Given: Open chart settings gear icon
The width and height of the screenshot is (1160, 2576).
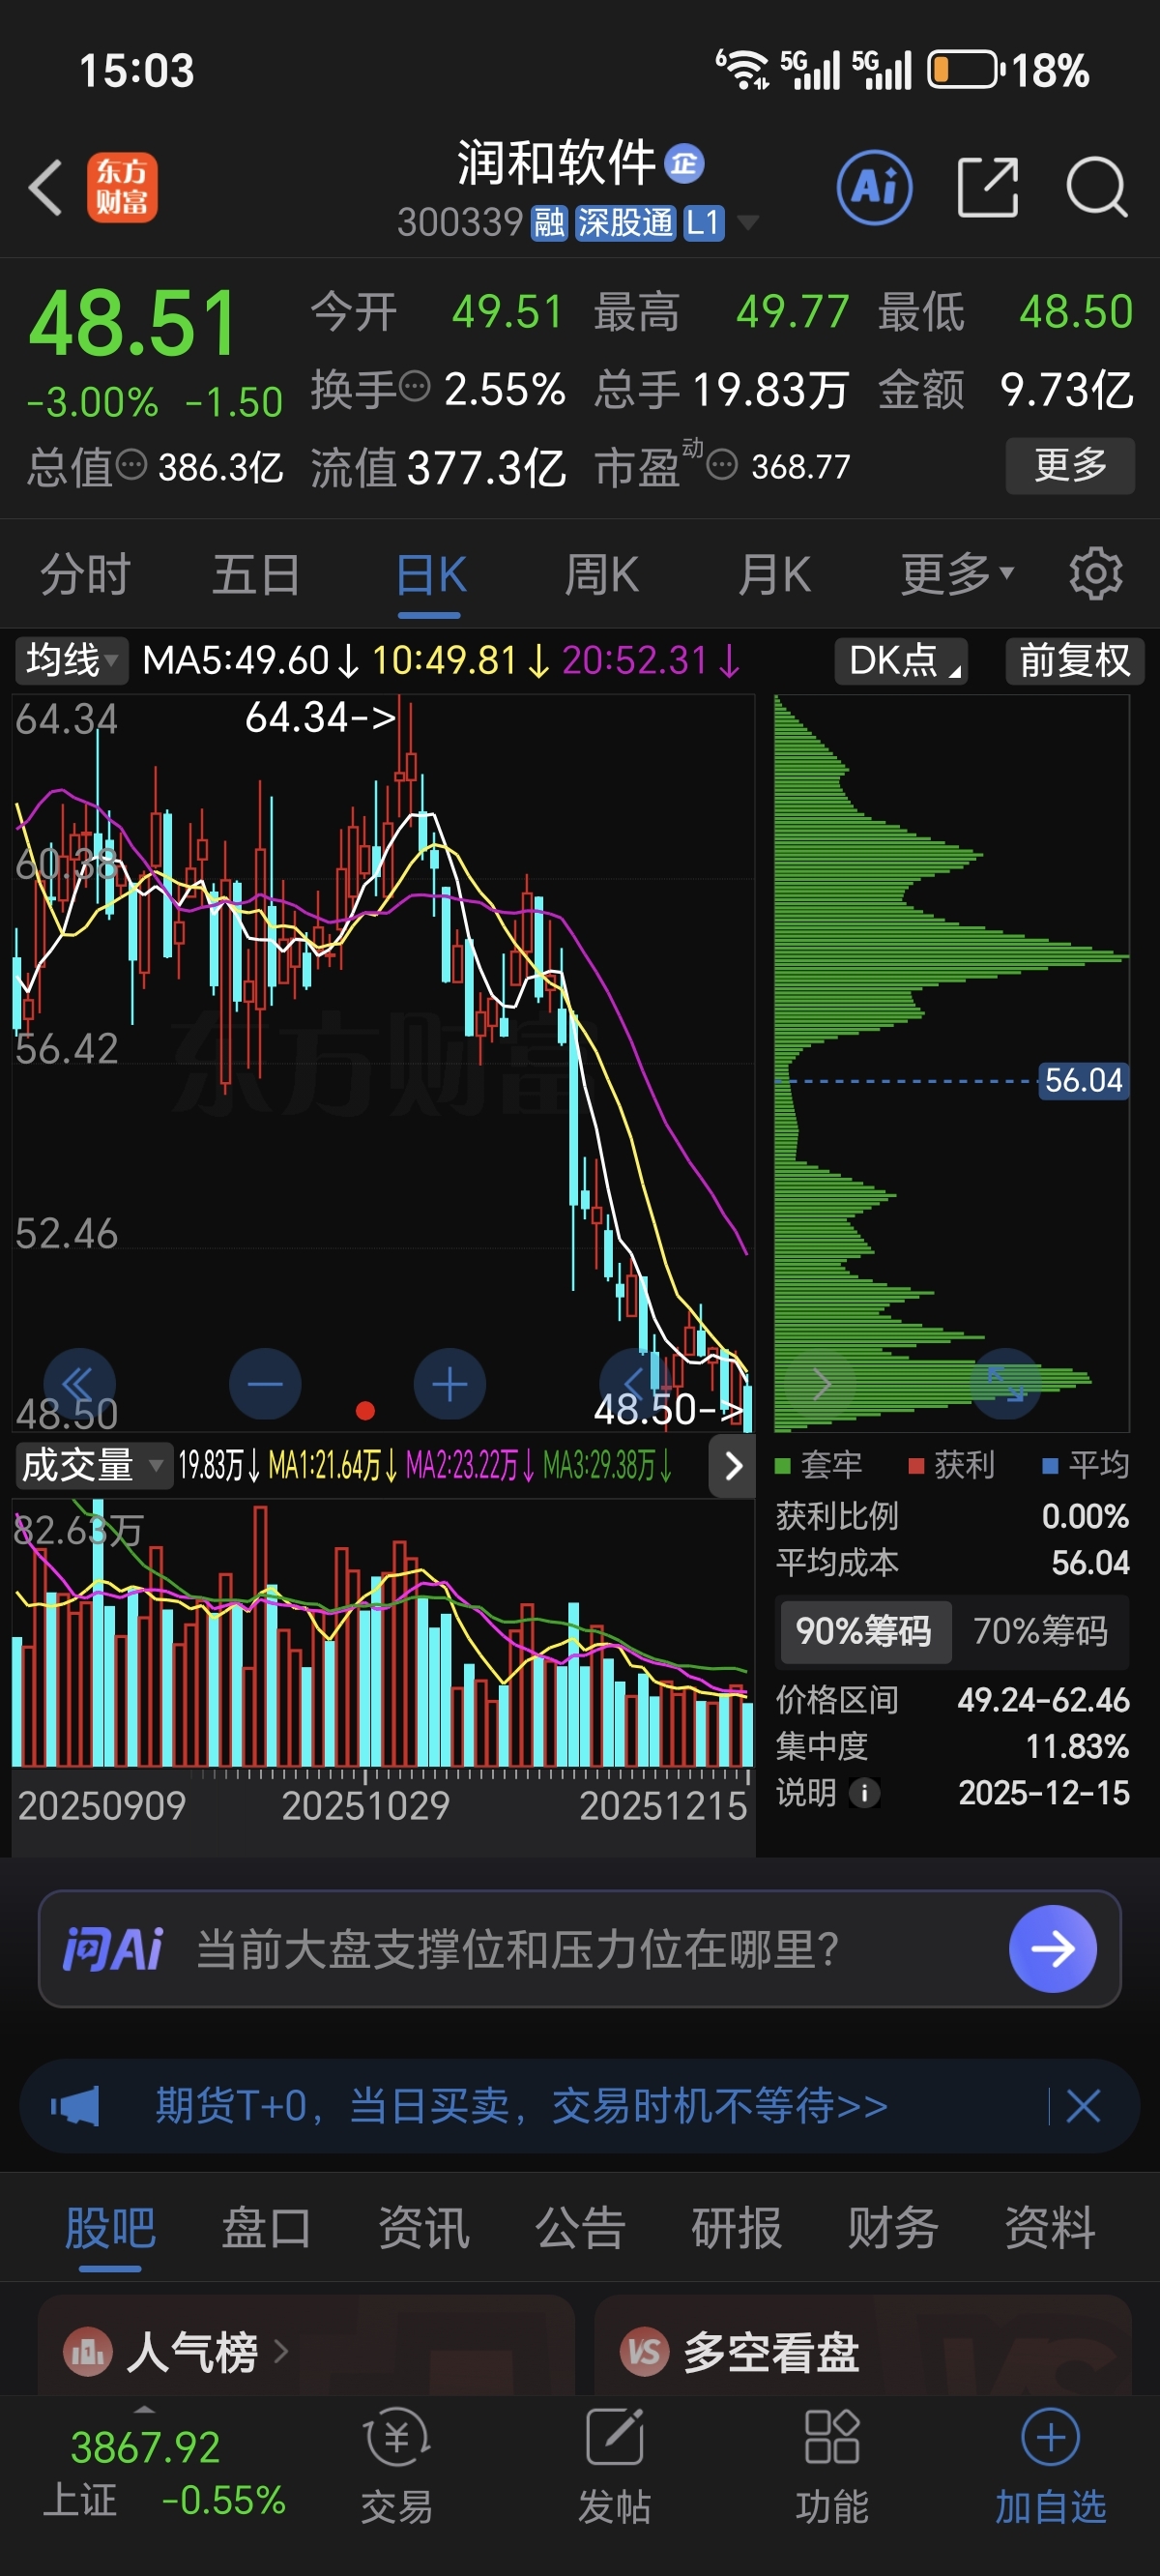Looking at the screenshot, I should point(1096,574).
